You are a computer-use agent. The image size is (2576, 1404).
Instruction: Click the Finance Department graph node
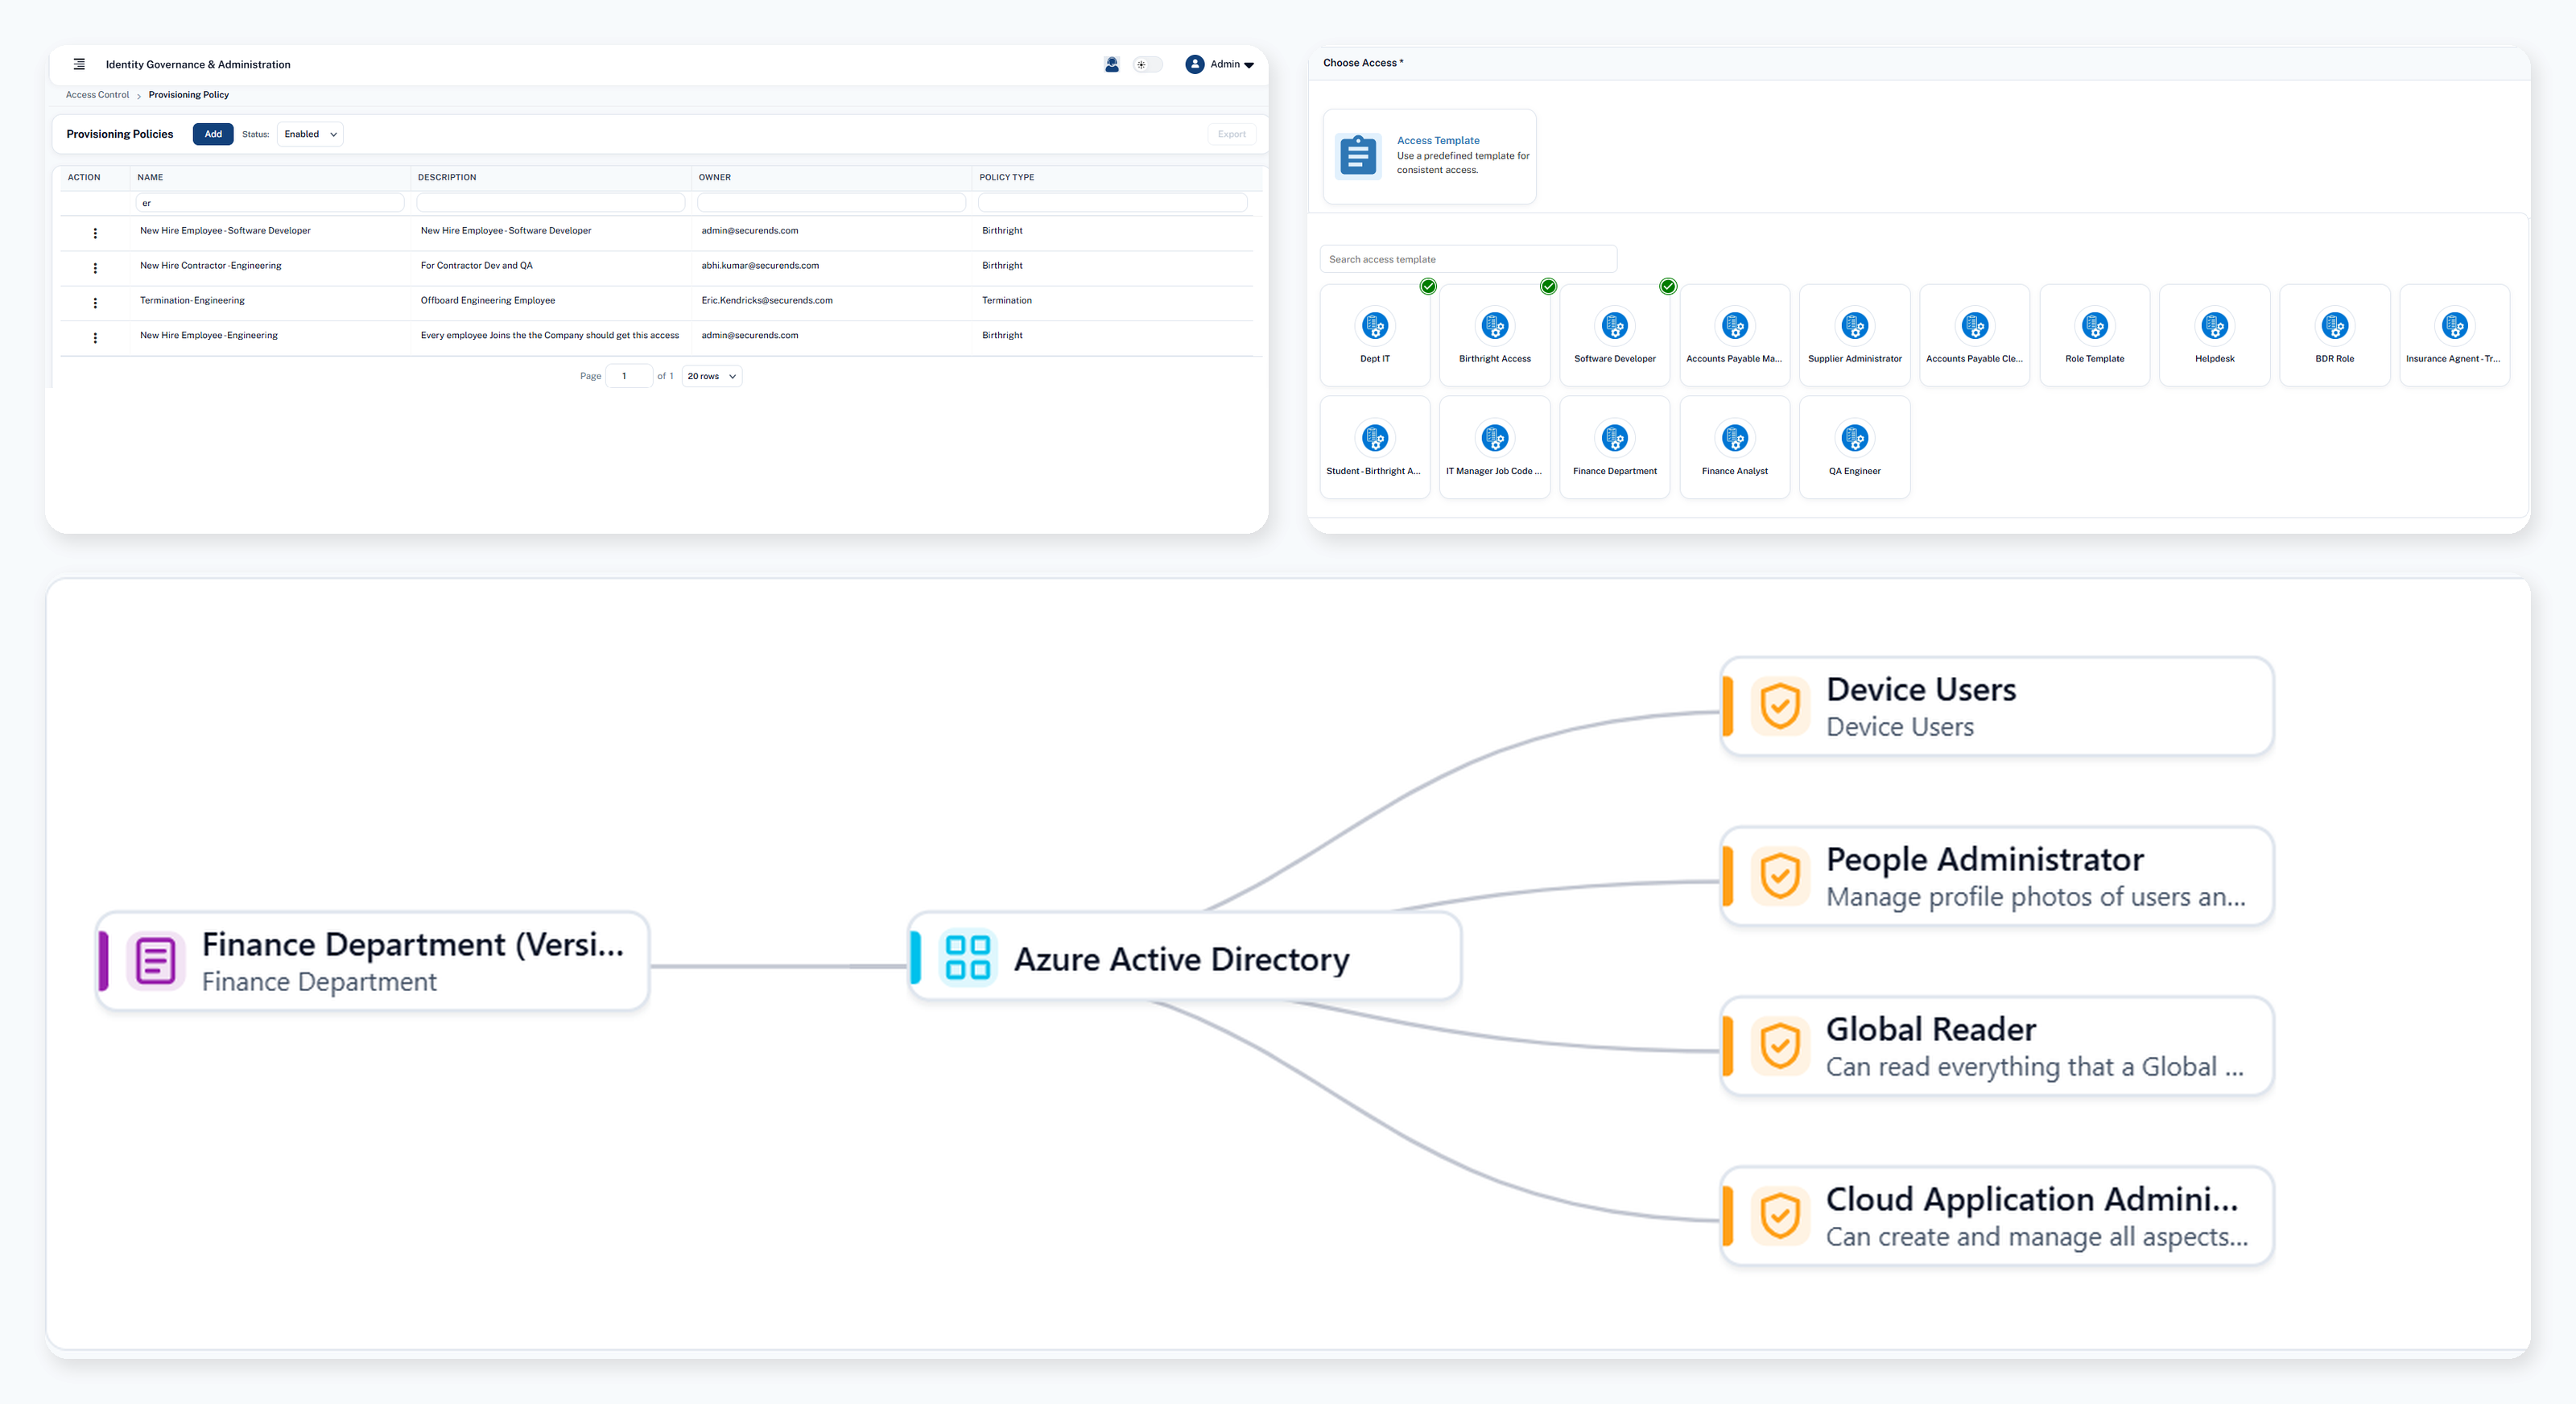(x=373, y=960)
